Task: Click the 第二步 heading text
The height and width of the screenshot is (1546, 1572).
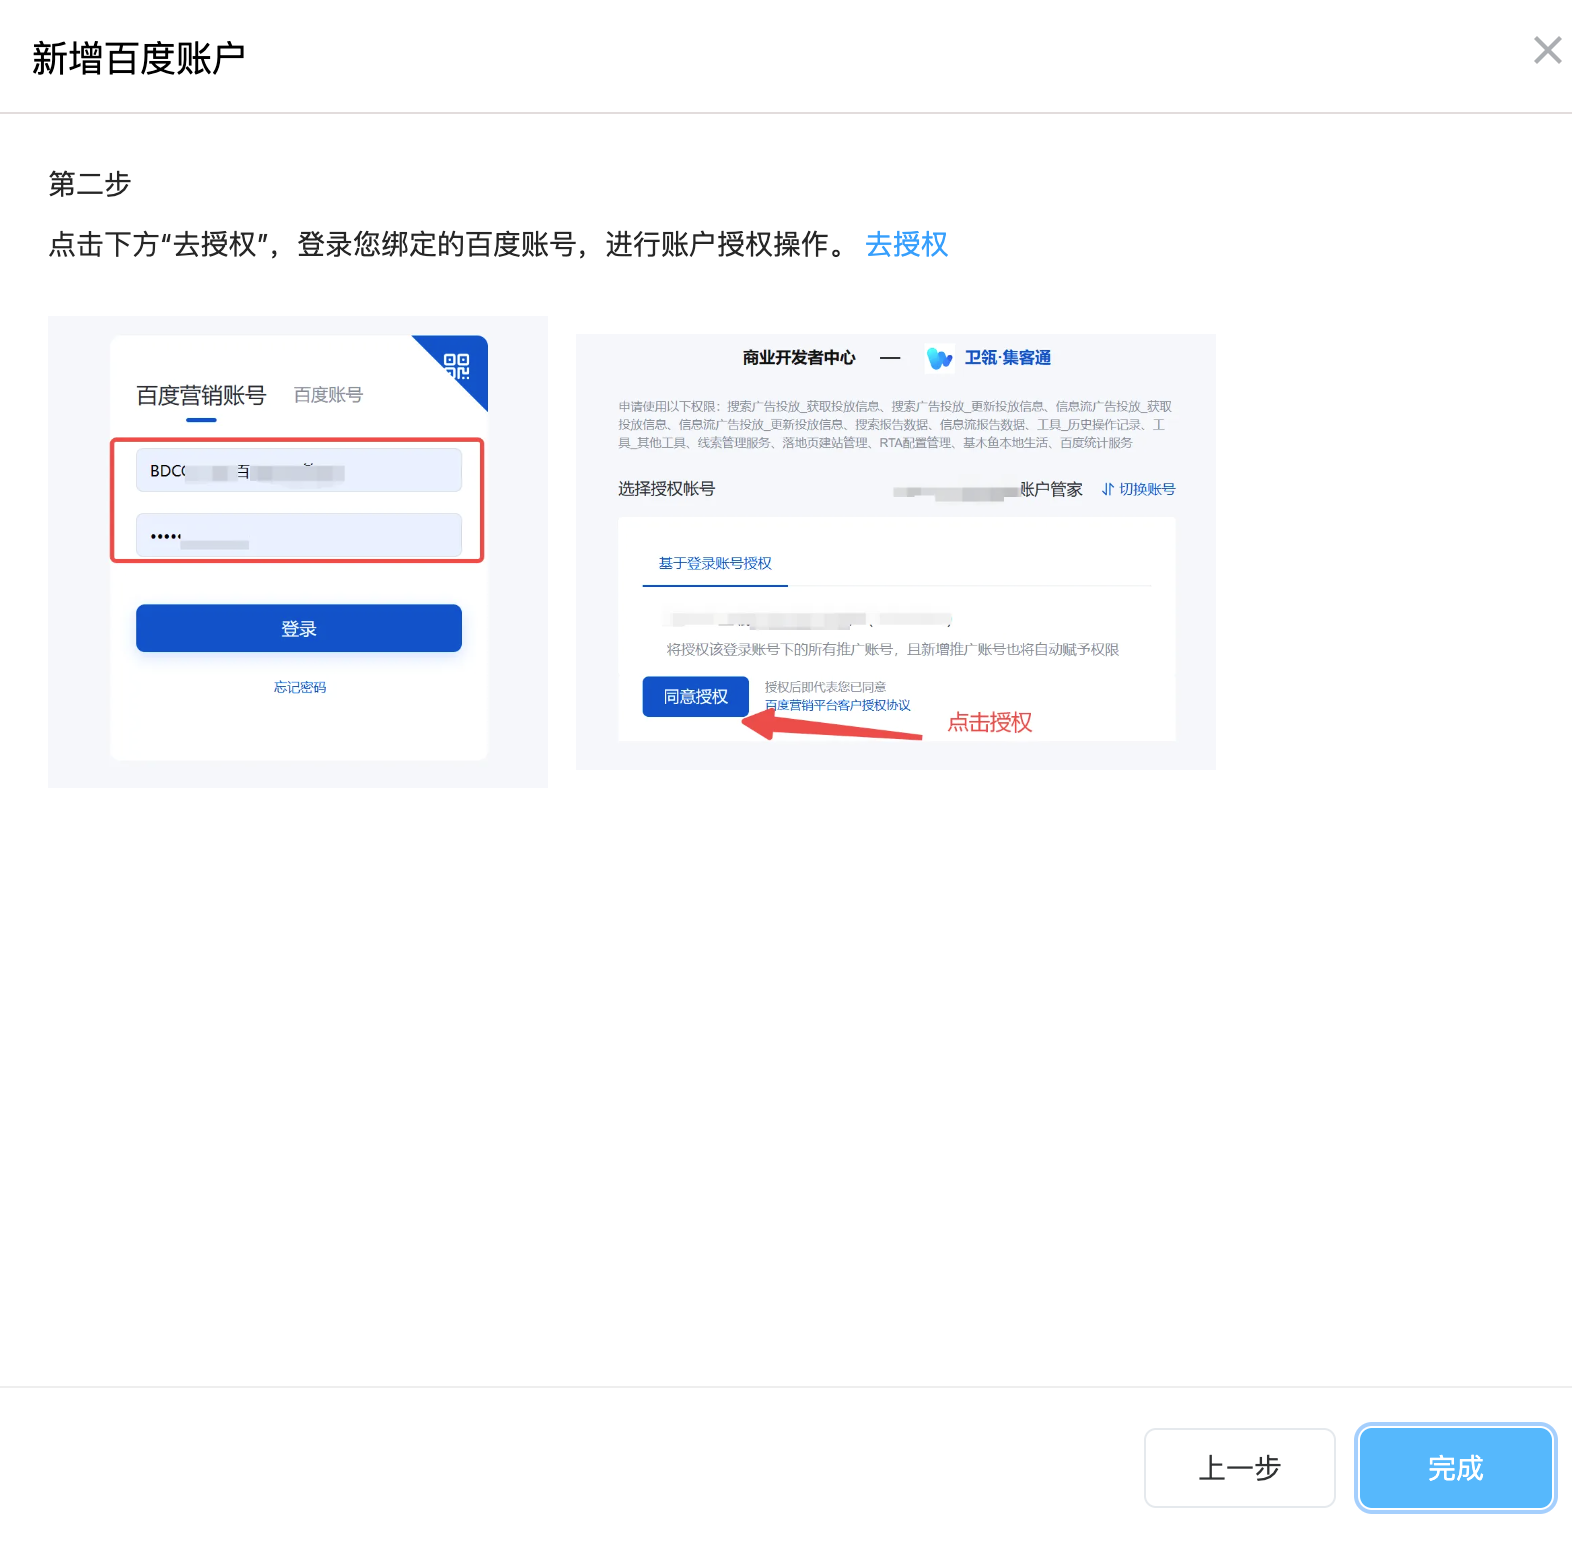Action: click(90, 184)
